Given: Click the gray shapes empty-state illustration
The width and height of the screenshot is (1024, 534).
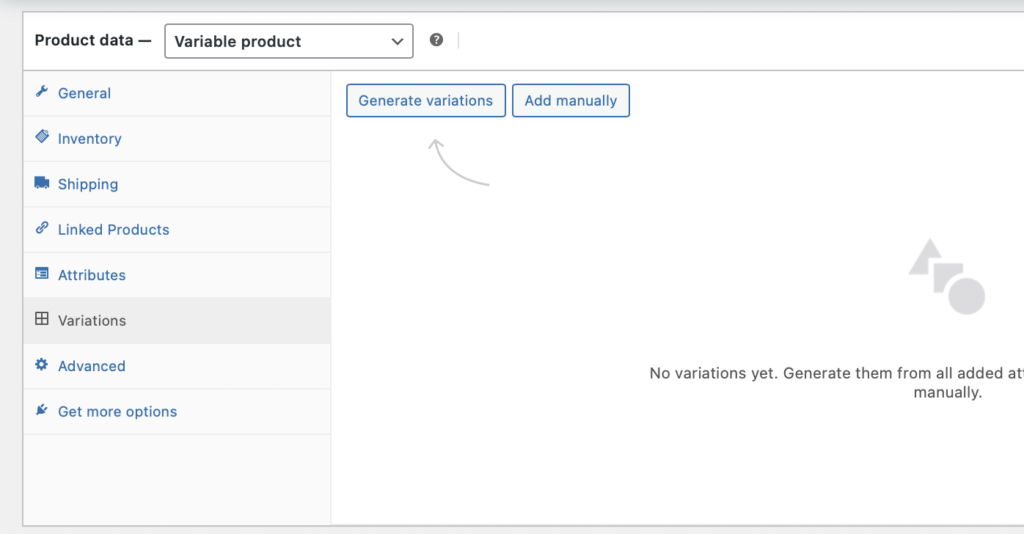Looking at the screenshot, I should [946, 277].
